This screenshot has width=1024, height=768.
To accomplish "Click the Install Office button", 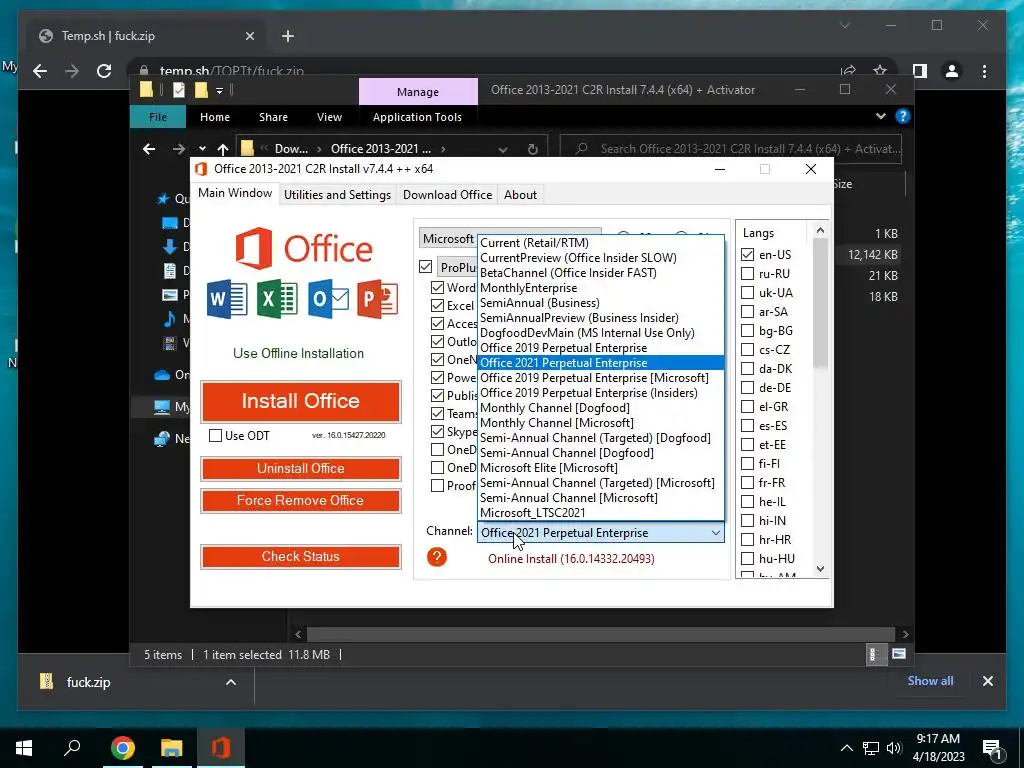I will tap(300, 401).
